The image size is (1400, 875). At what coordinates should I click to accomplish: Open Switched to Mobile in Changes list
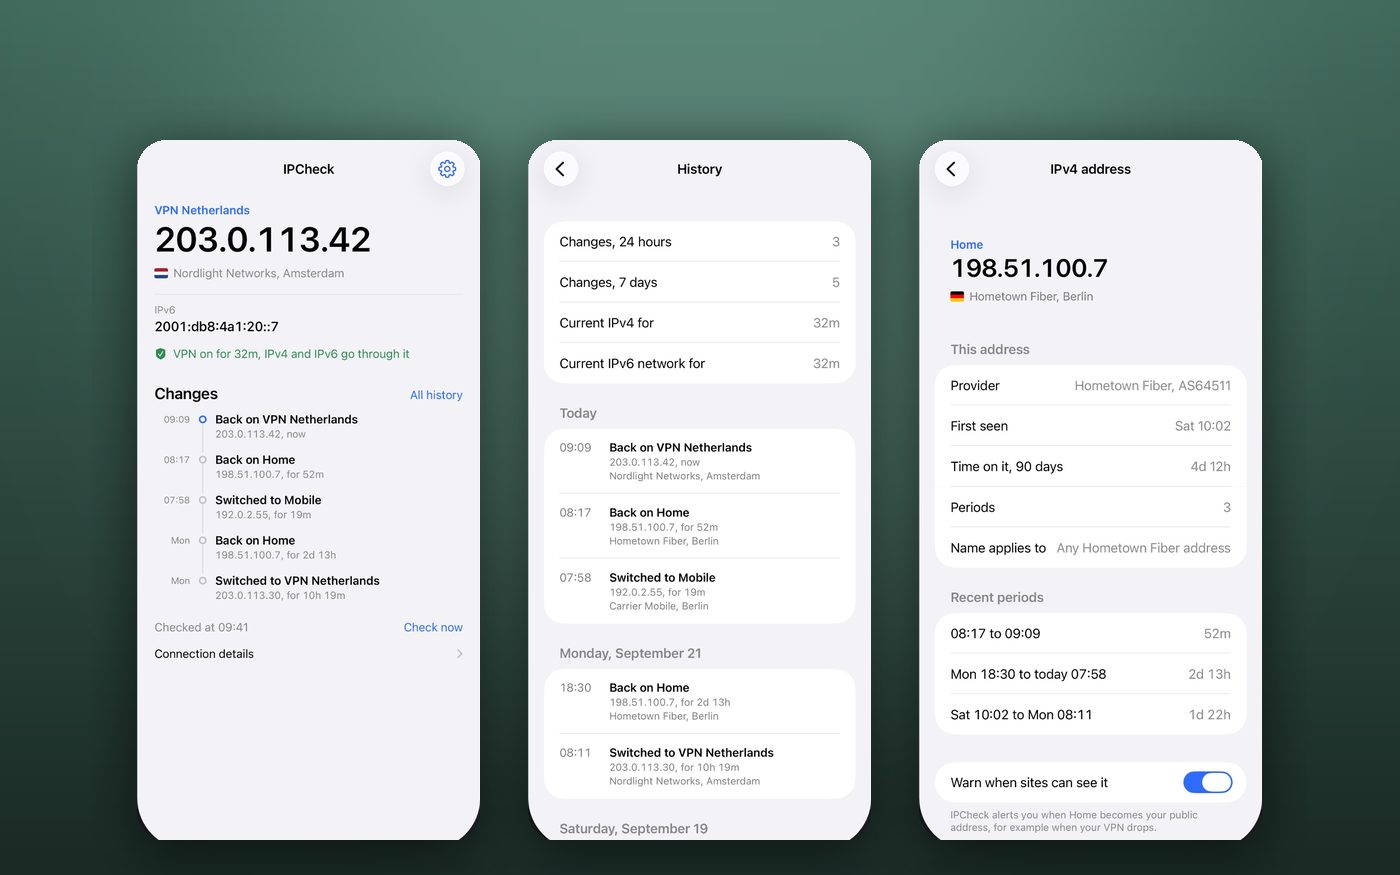pos(309,507)
